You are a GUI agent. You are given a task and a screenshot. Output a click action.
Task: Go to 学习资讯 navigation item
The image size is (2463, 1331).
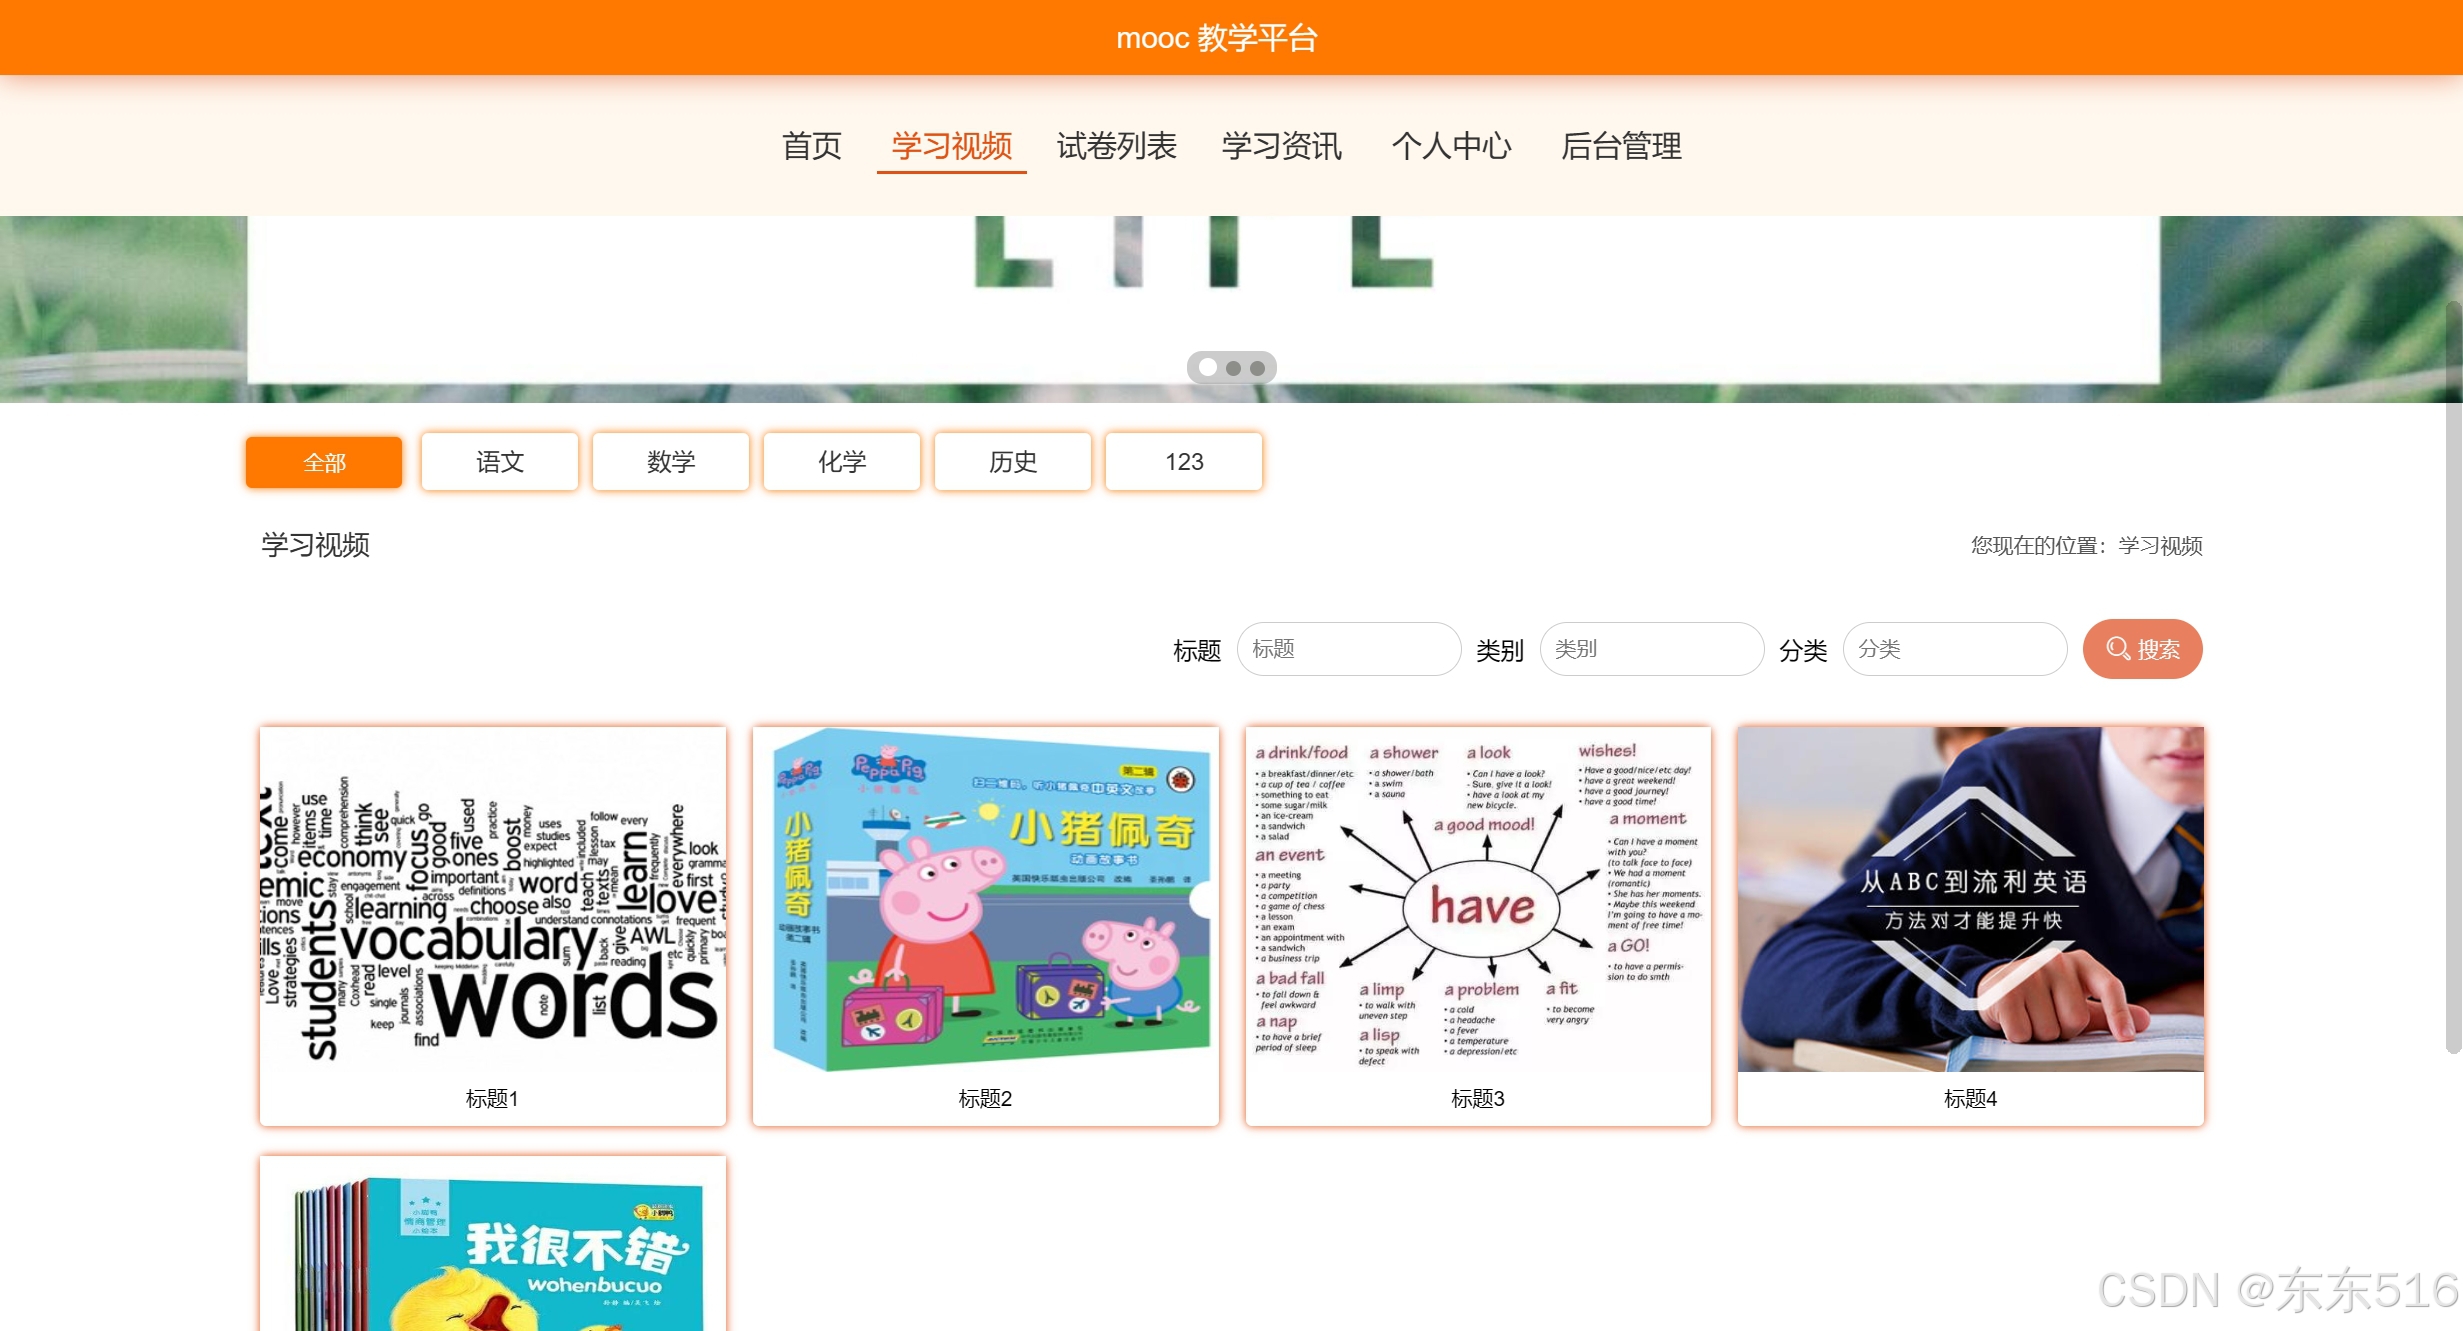1281,146
